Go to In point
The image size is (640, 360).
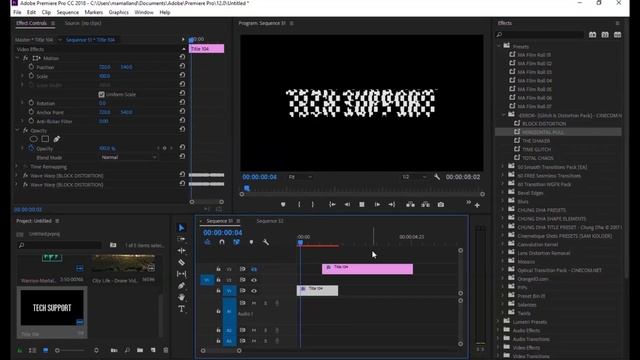[332, 204]
